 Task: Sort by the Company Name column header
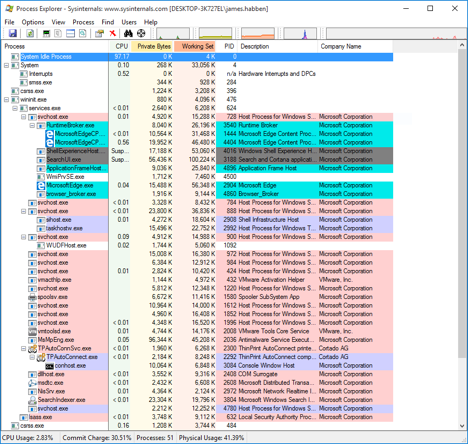point(355,46)
